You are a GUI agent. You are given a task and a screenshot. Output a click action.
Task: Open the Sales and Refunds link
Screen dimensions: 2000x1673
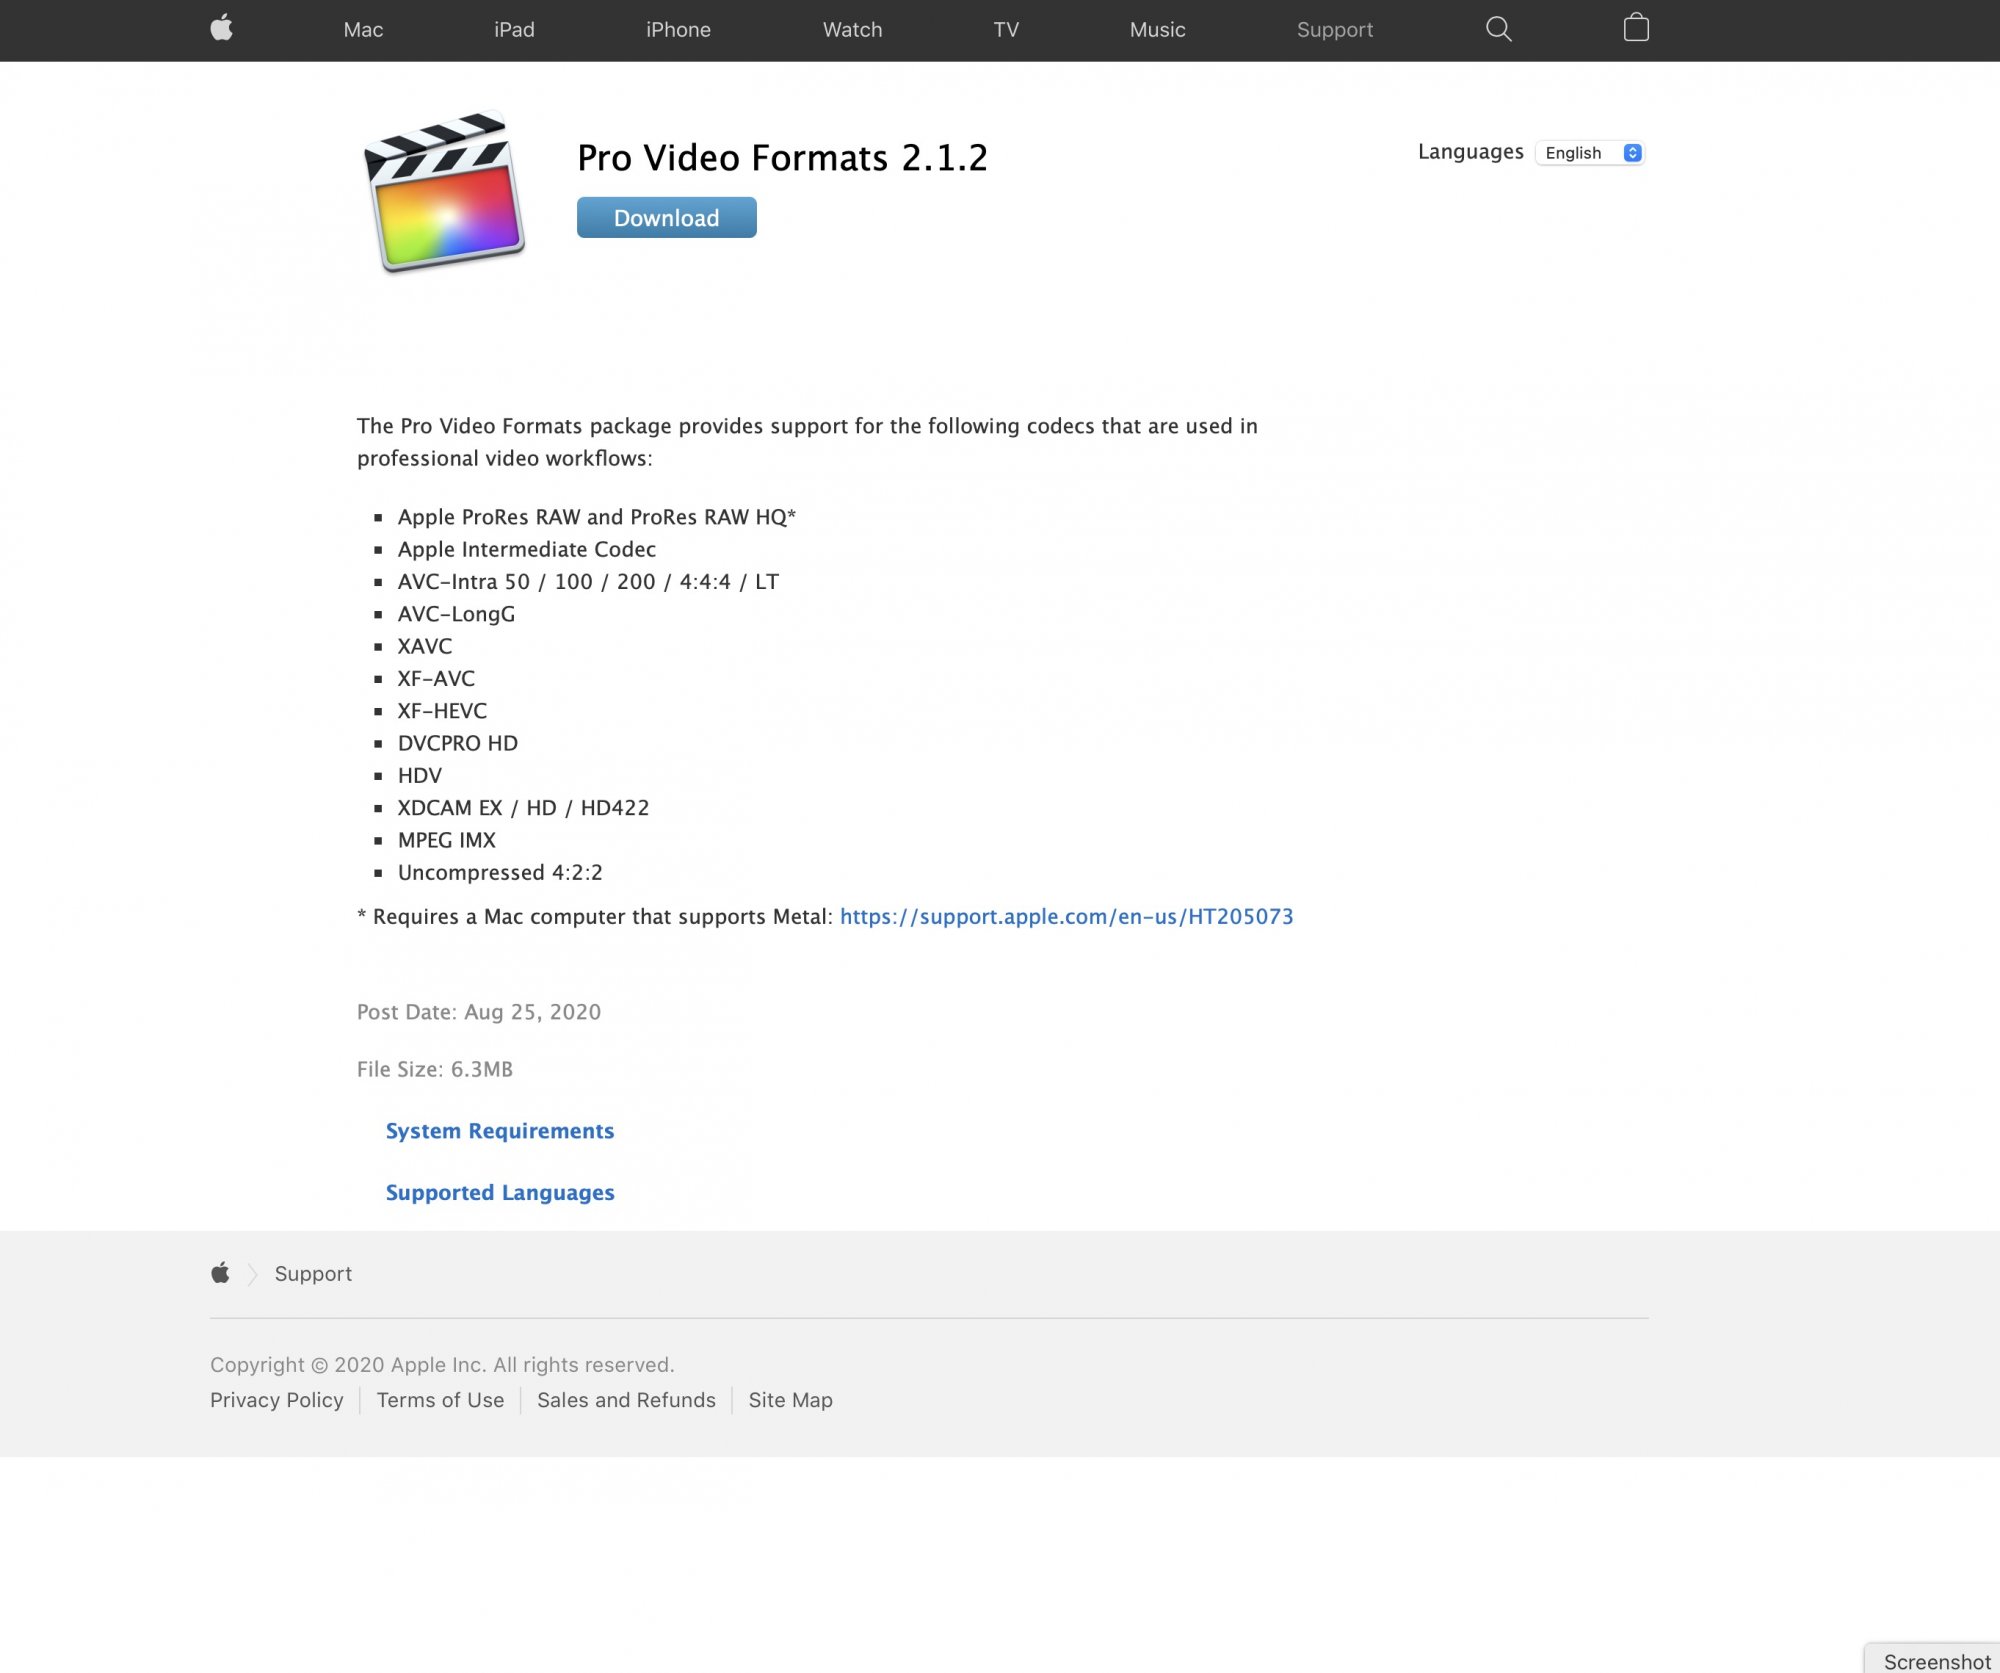626,1400
